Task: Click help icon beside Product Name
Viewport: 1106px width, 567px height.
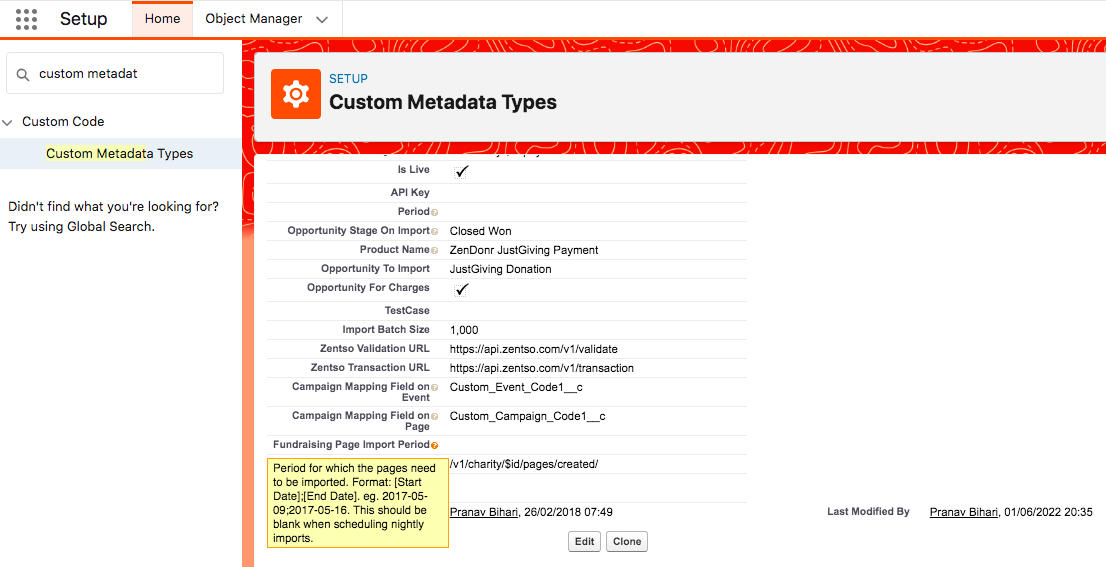Action: coord(434,250)
